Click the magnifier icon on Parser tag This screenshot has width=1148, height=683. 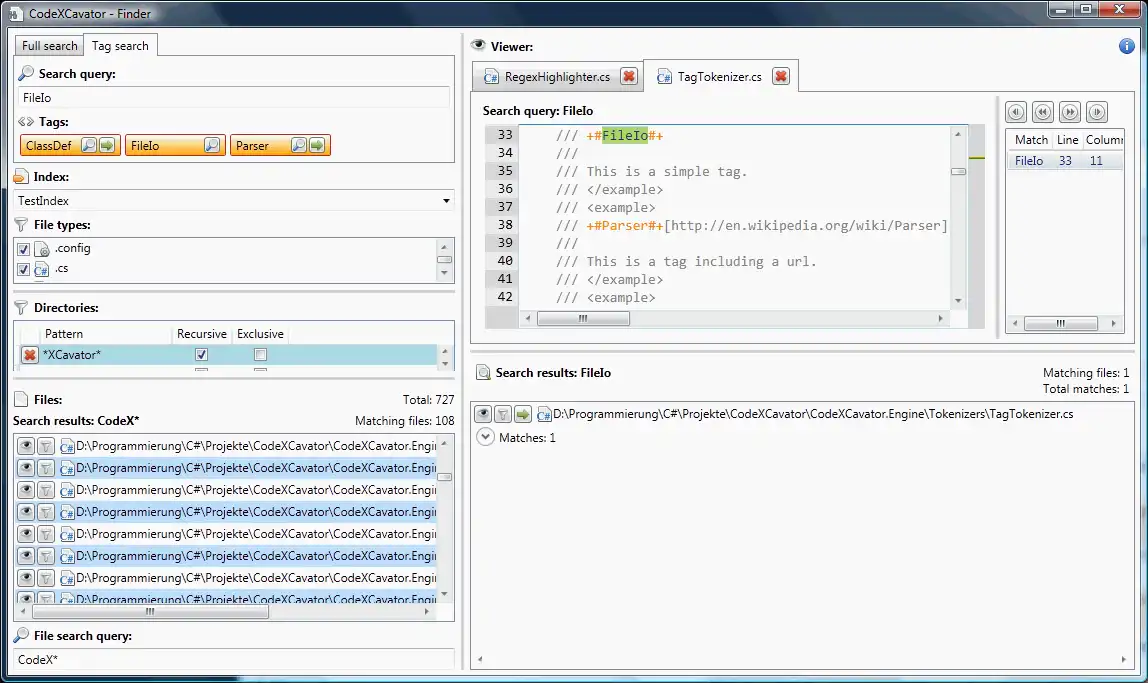tap(298, 146)
